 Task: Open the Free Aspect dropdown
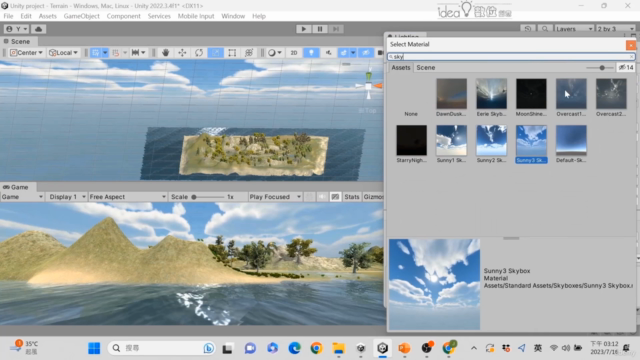click(x=127, y=197)
